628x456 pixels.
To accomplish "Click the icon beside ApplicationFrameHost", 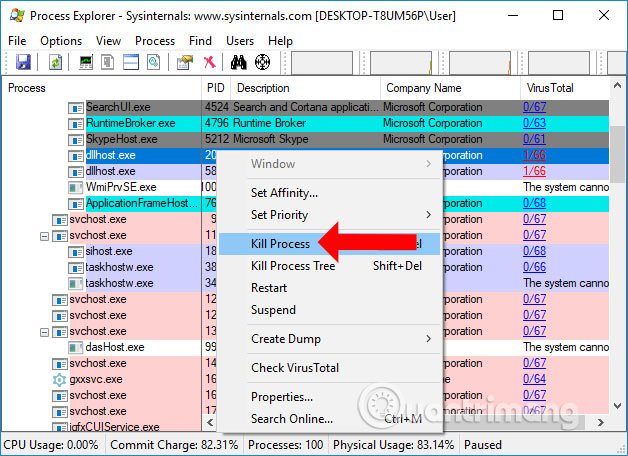I will pos(76,204).
